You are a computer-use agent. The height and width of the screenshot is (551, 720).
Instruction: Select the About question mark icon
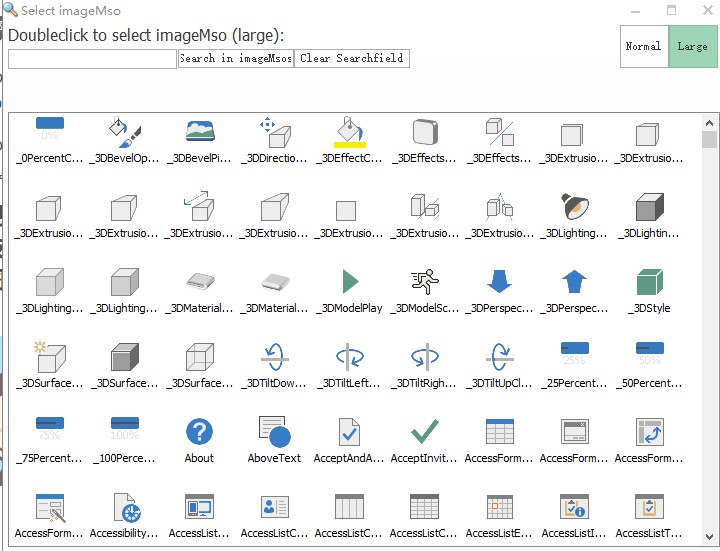click(x=199, y=432)
